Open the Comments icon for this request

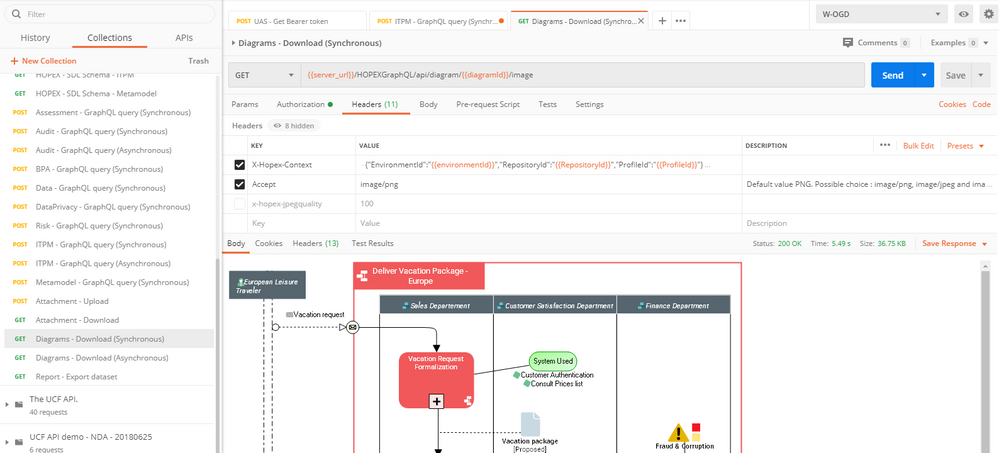848,43
